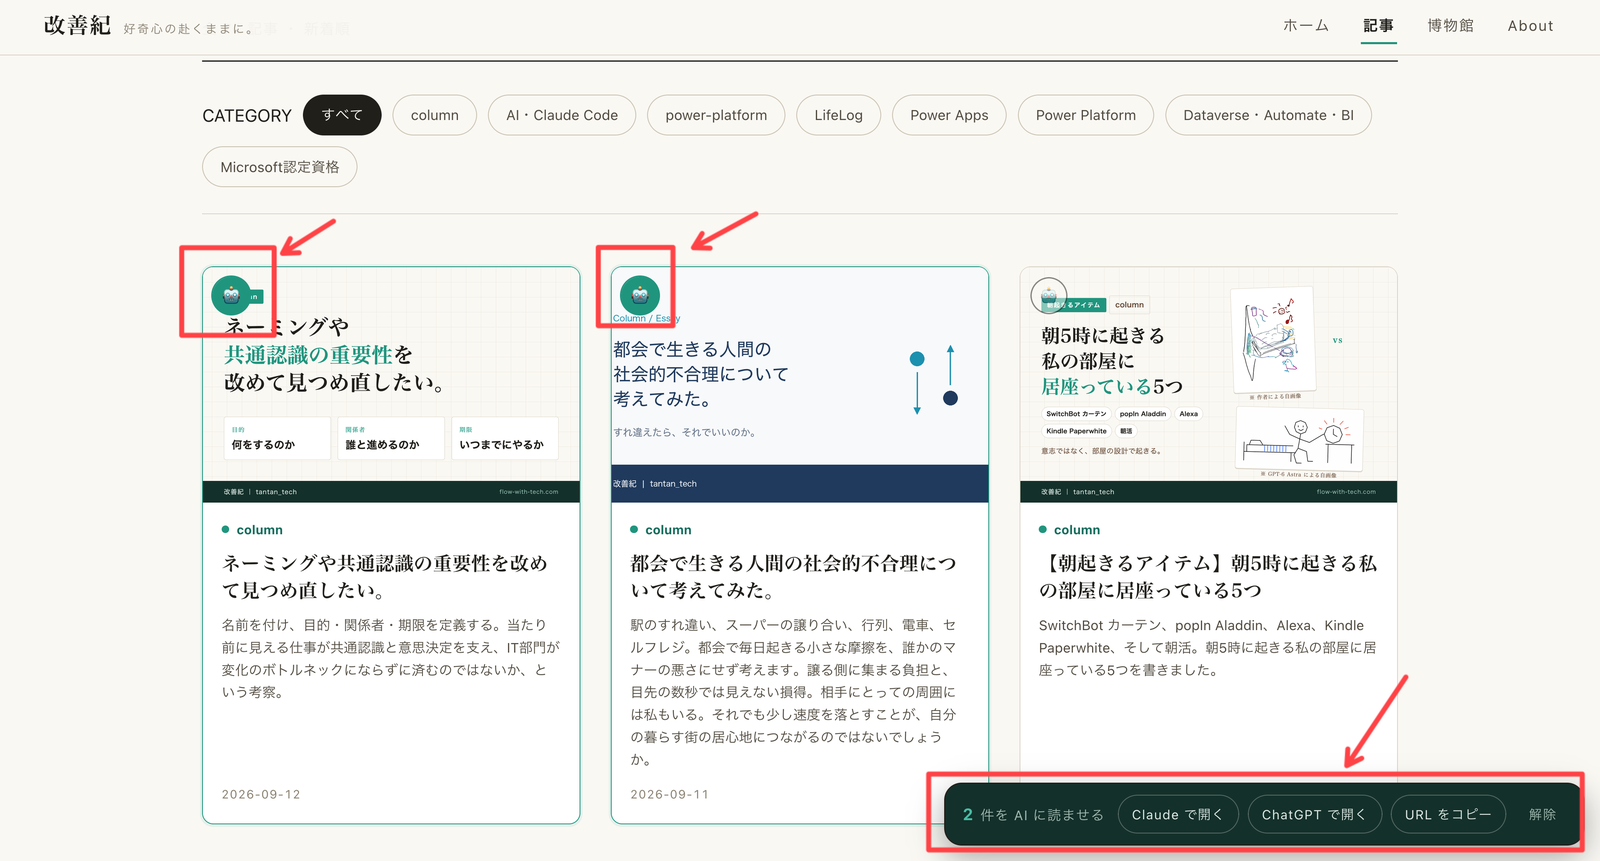Screen dimensions: 1600x861
Task: Select the Power Apps category chip
Action: coord(949,115)
